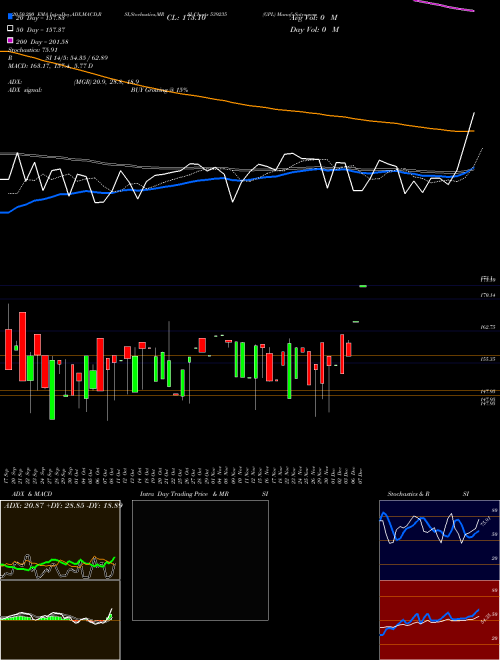Click the white 50 Day legend swatch
500x660 pixels.
click(x=11, y=29)
